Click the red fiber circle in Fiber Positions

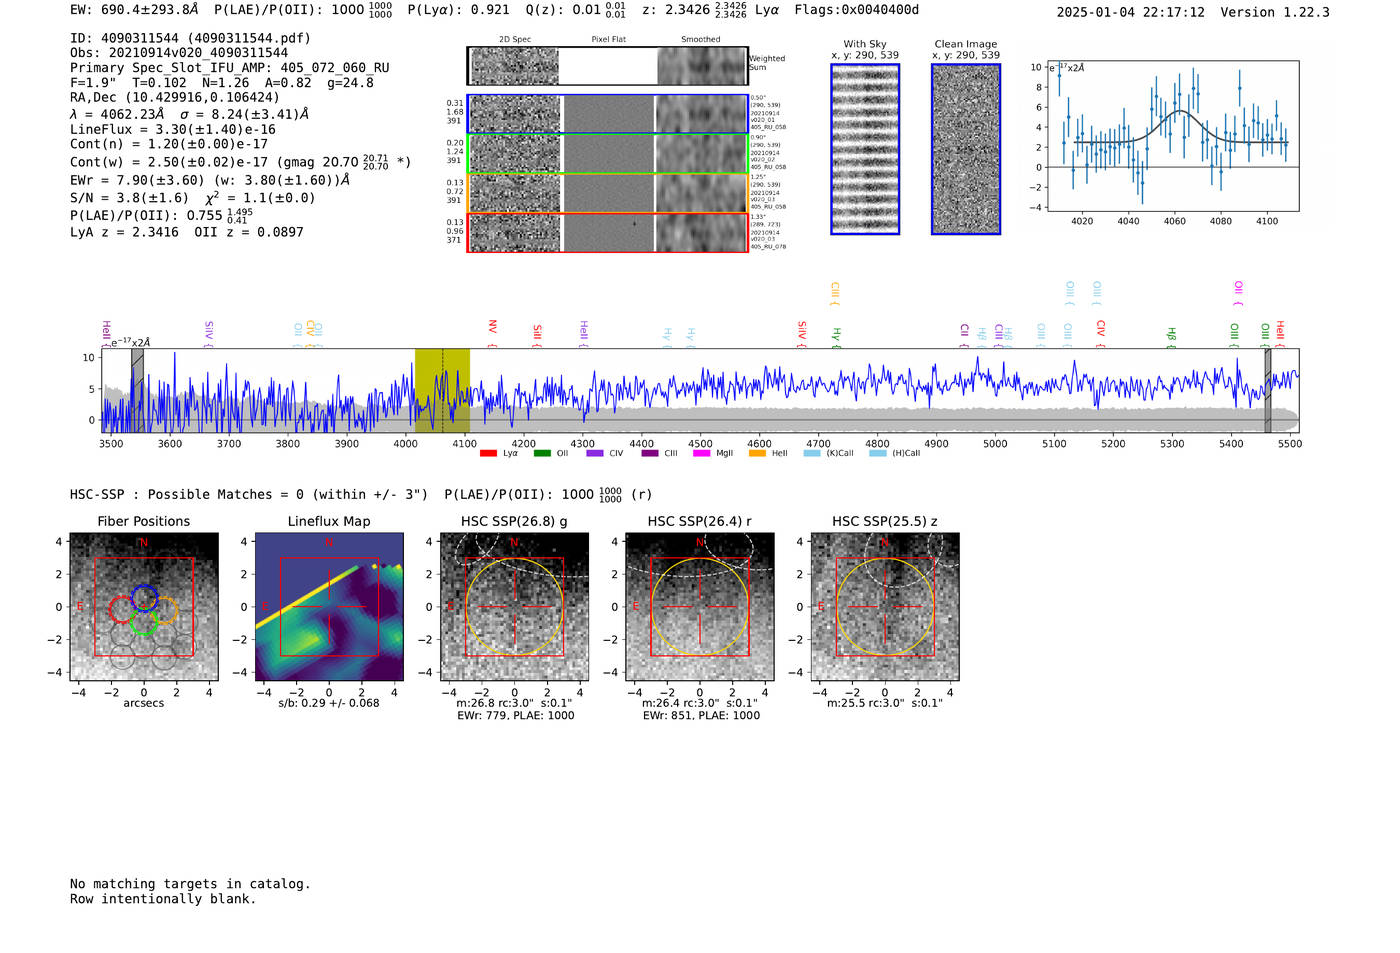click(x=121, y=609)
